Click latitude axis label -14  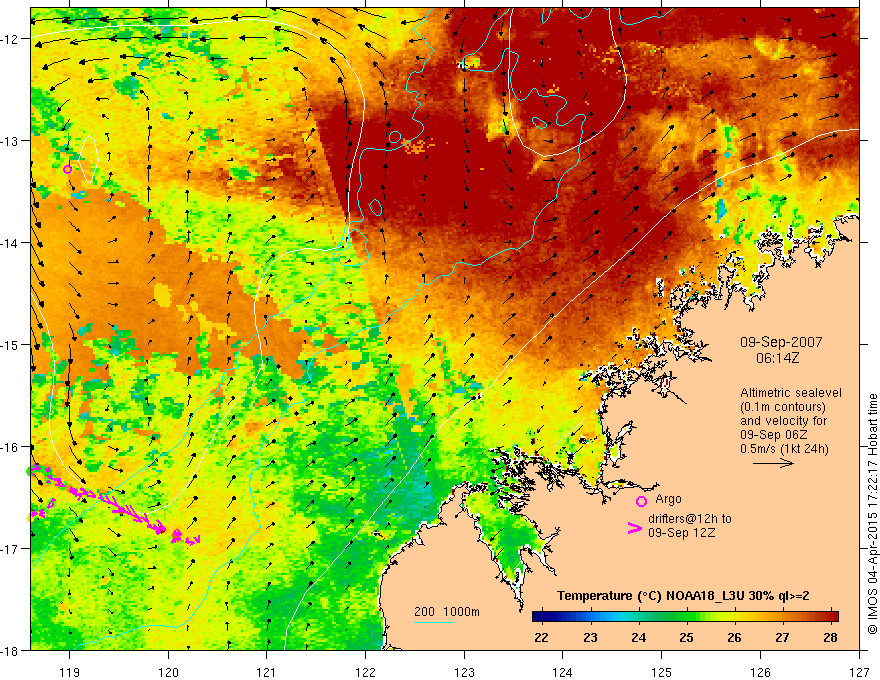pos(11,243)
